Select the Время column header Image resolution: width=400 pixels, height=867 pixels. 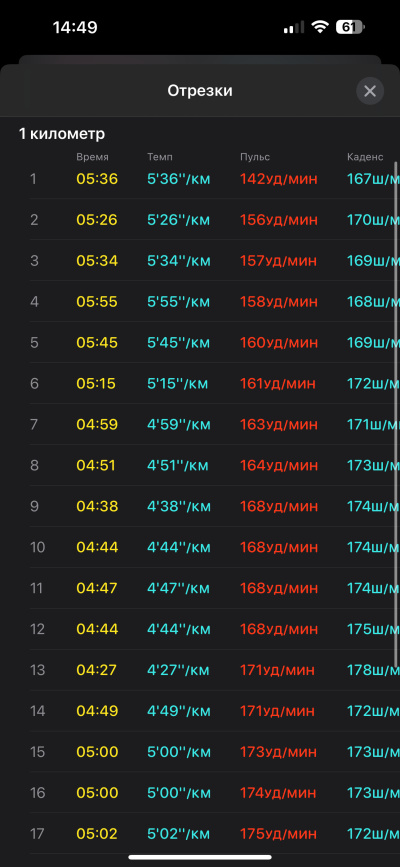[92, 157]
